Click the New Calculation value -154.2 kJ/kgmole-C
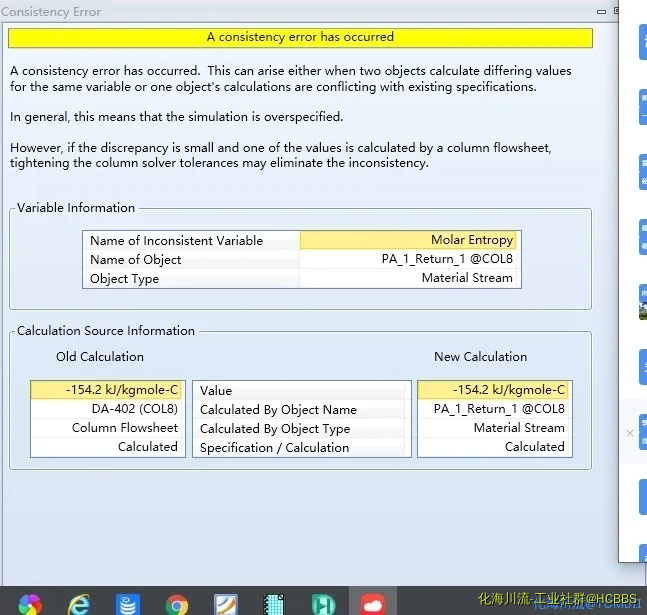Viewport: 647px width, 615px height. (494, 390)
